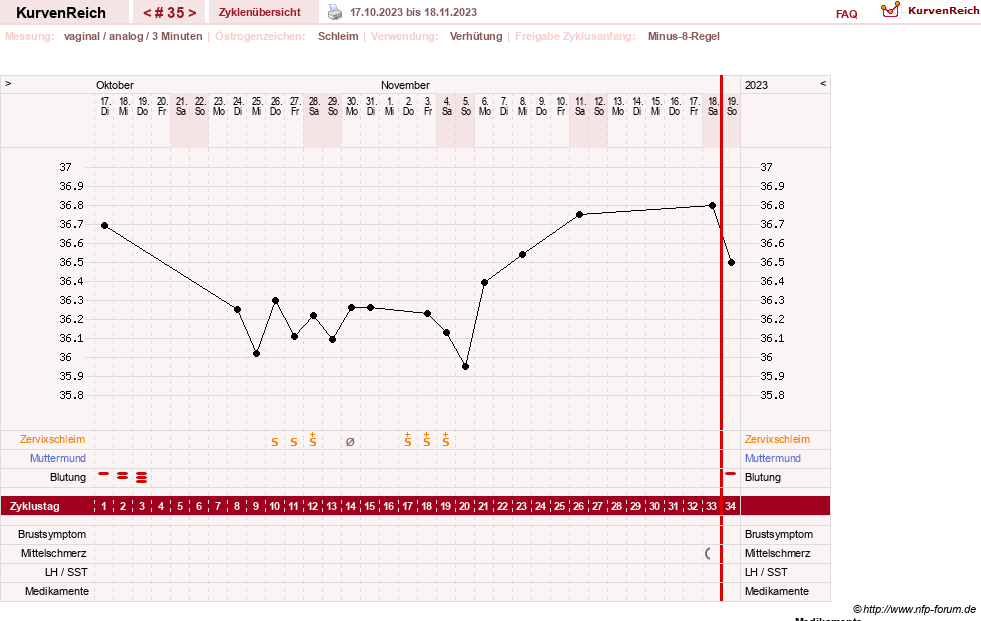Select mucus symbol S+ on 28 October
This screenshot has height=621, width=981.
click(x=313, y=440)
